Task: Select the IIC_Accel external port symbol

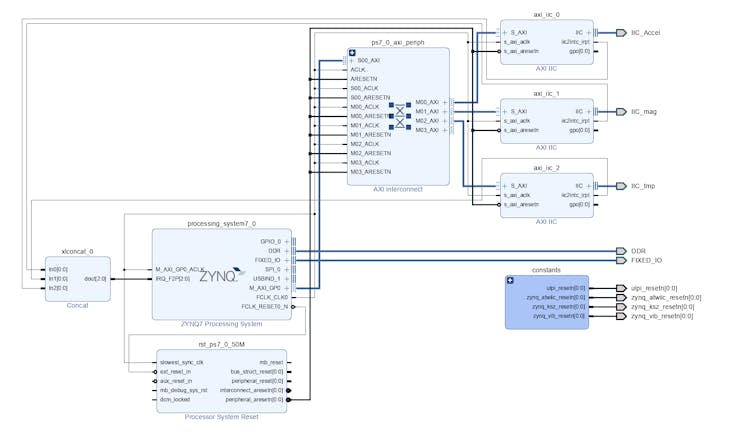Action: [622, 33]
